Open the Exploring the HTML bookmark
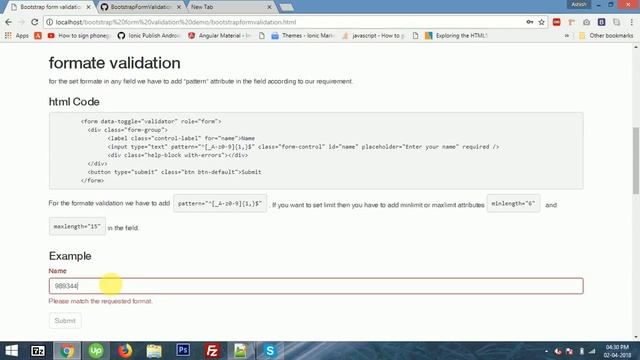 pyautogui.click(x=456, y=36)
